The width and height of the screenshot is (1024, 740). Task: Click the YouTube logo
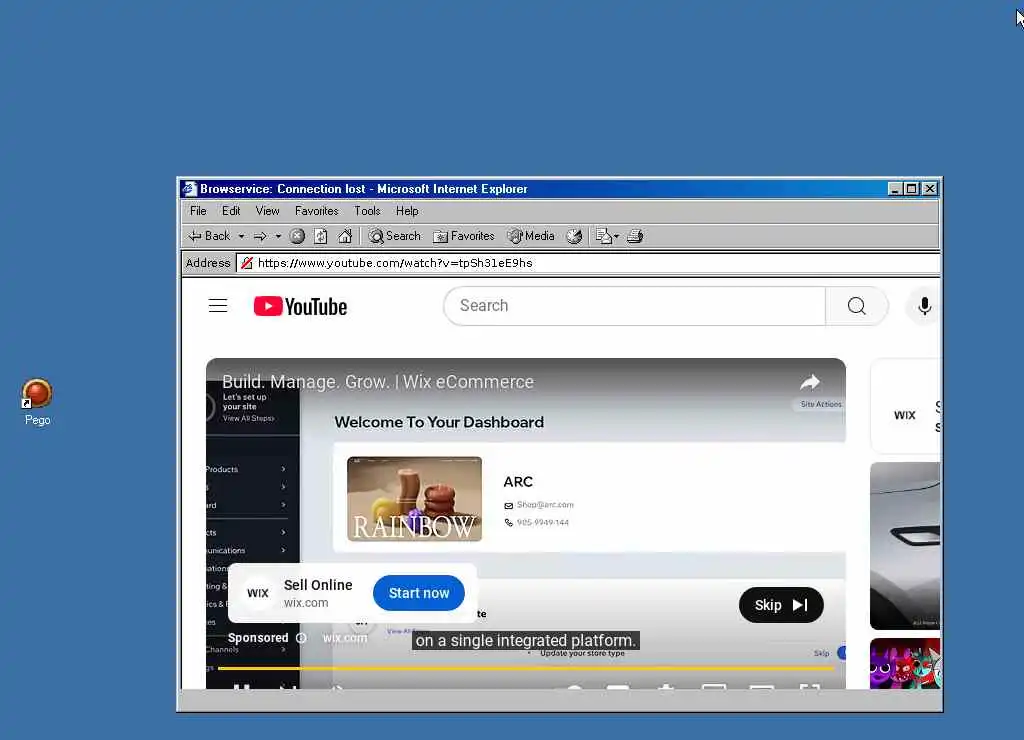300,306
